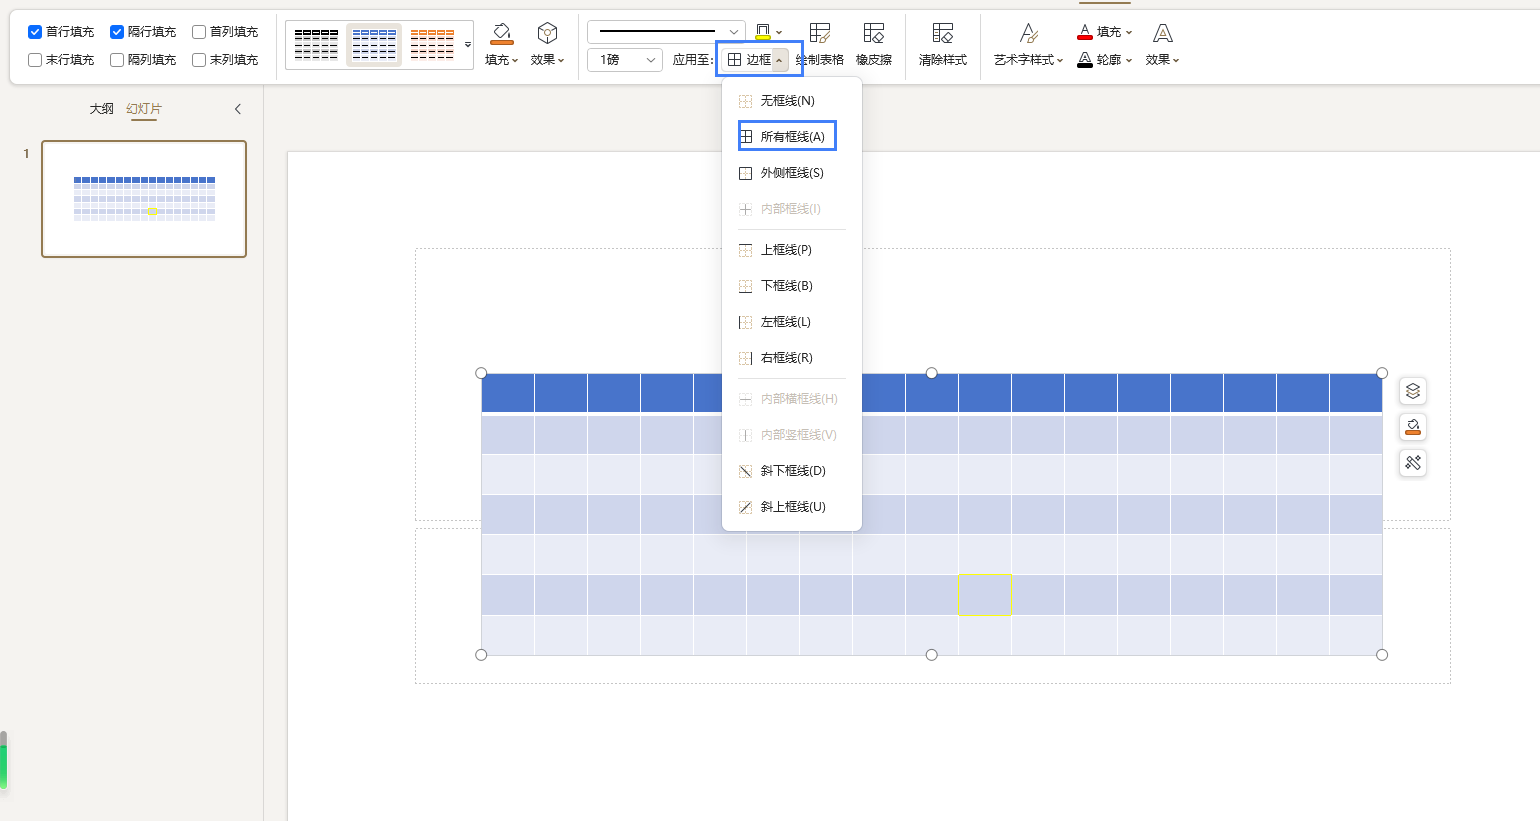Click the table effects cube icon
Viewport: 1540px width, 821px height.
547,34
